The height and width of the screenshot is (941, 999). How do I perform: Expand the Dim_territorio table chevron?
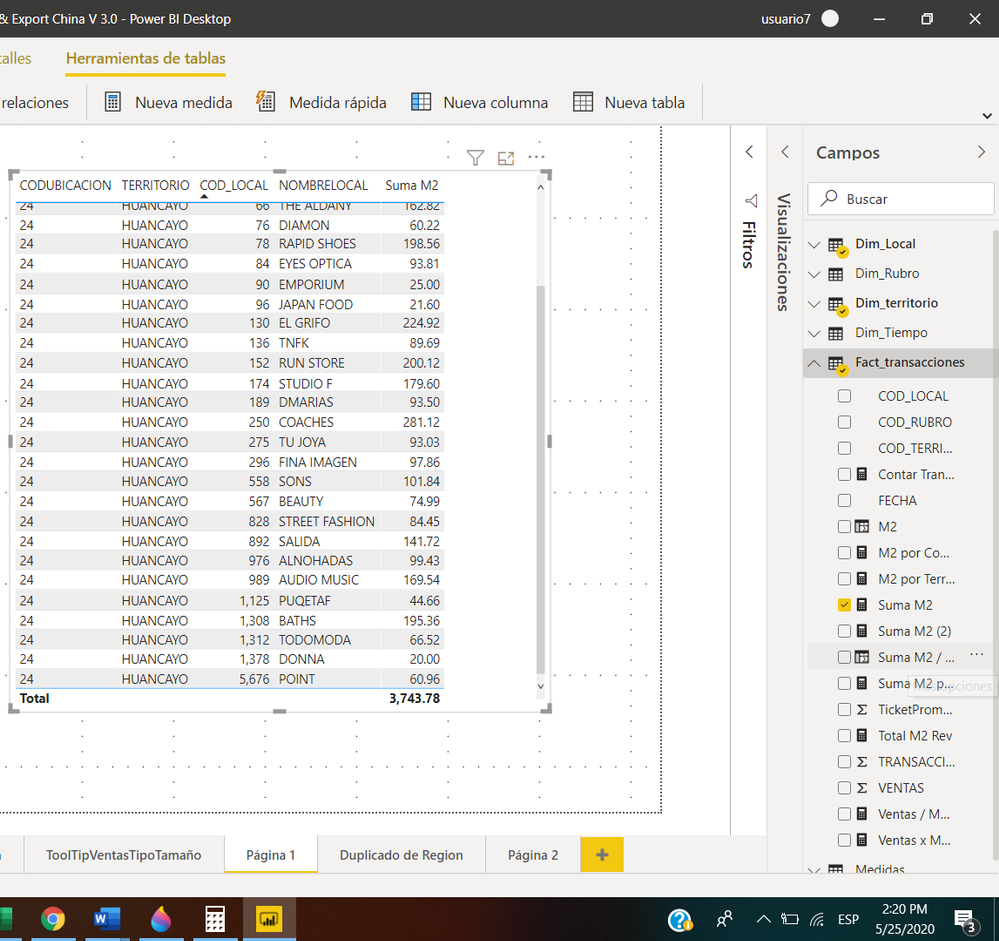point(814,304)
